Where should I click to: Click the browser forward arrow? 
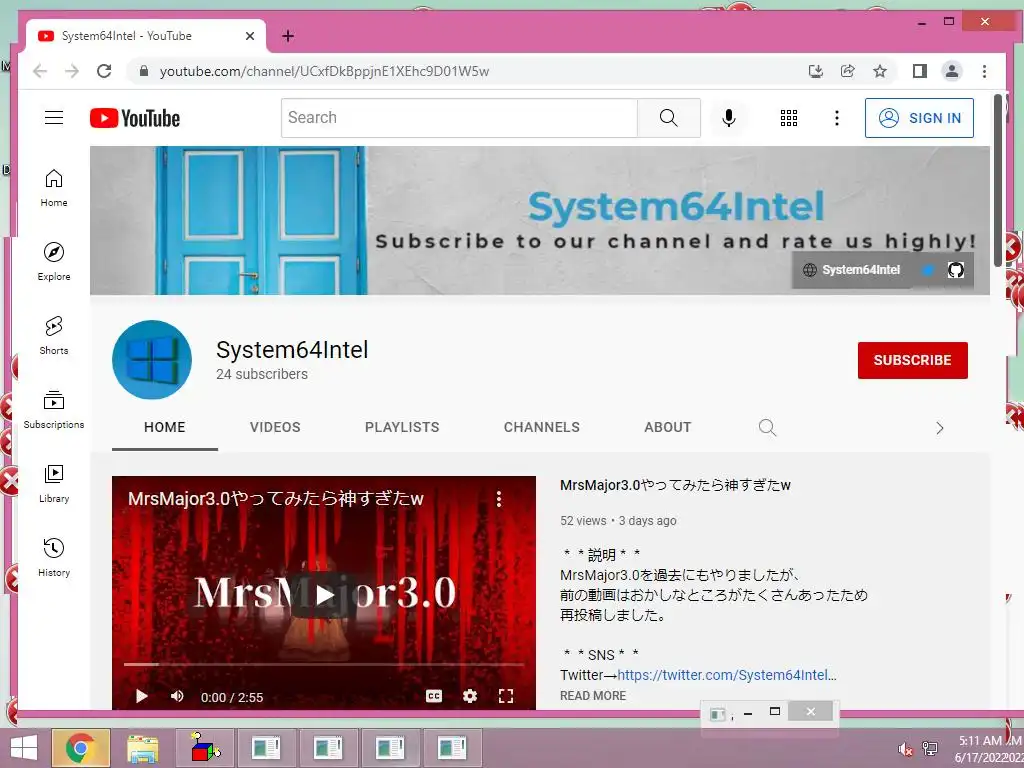tap(72, 71)
